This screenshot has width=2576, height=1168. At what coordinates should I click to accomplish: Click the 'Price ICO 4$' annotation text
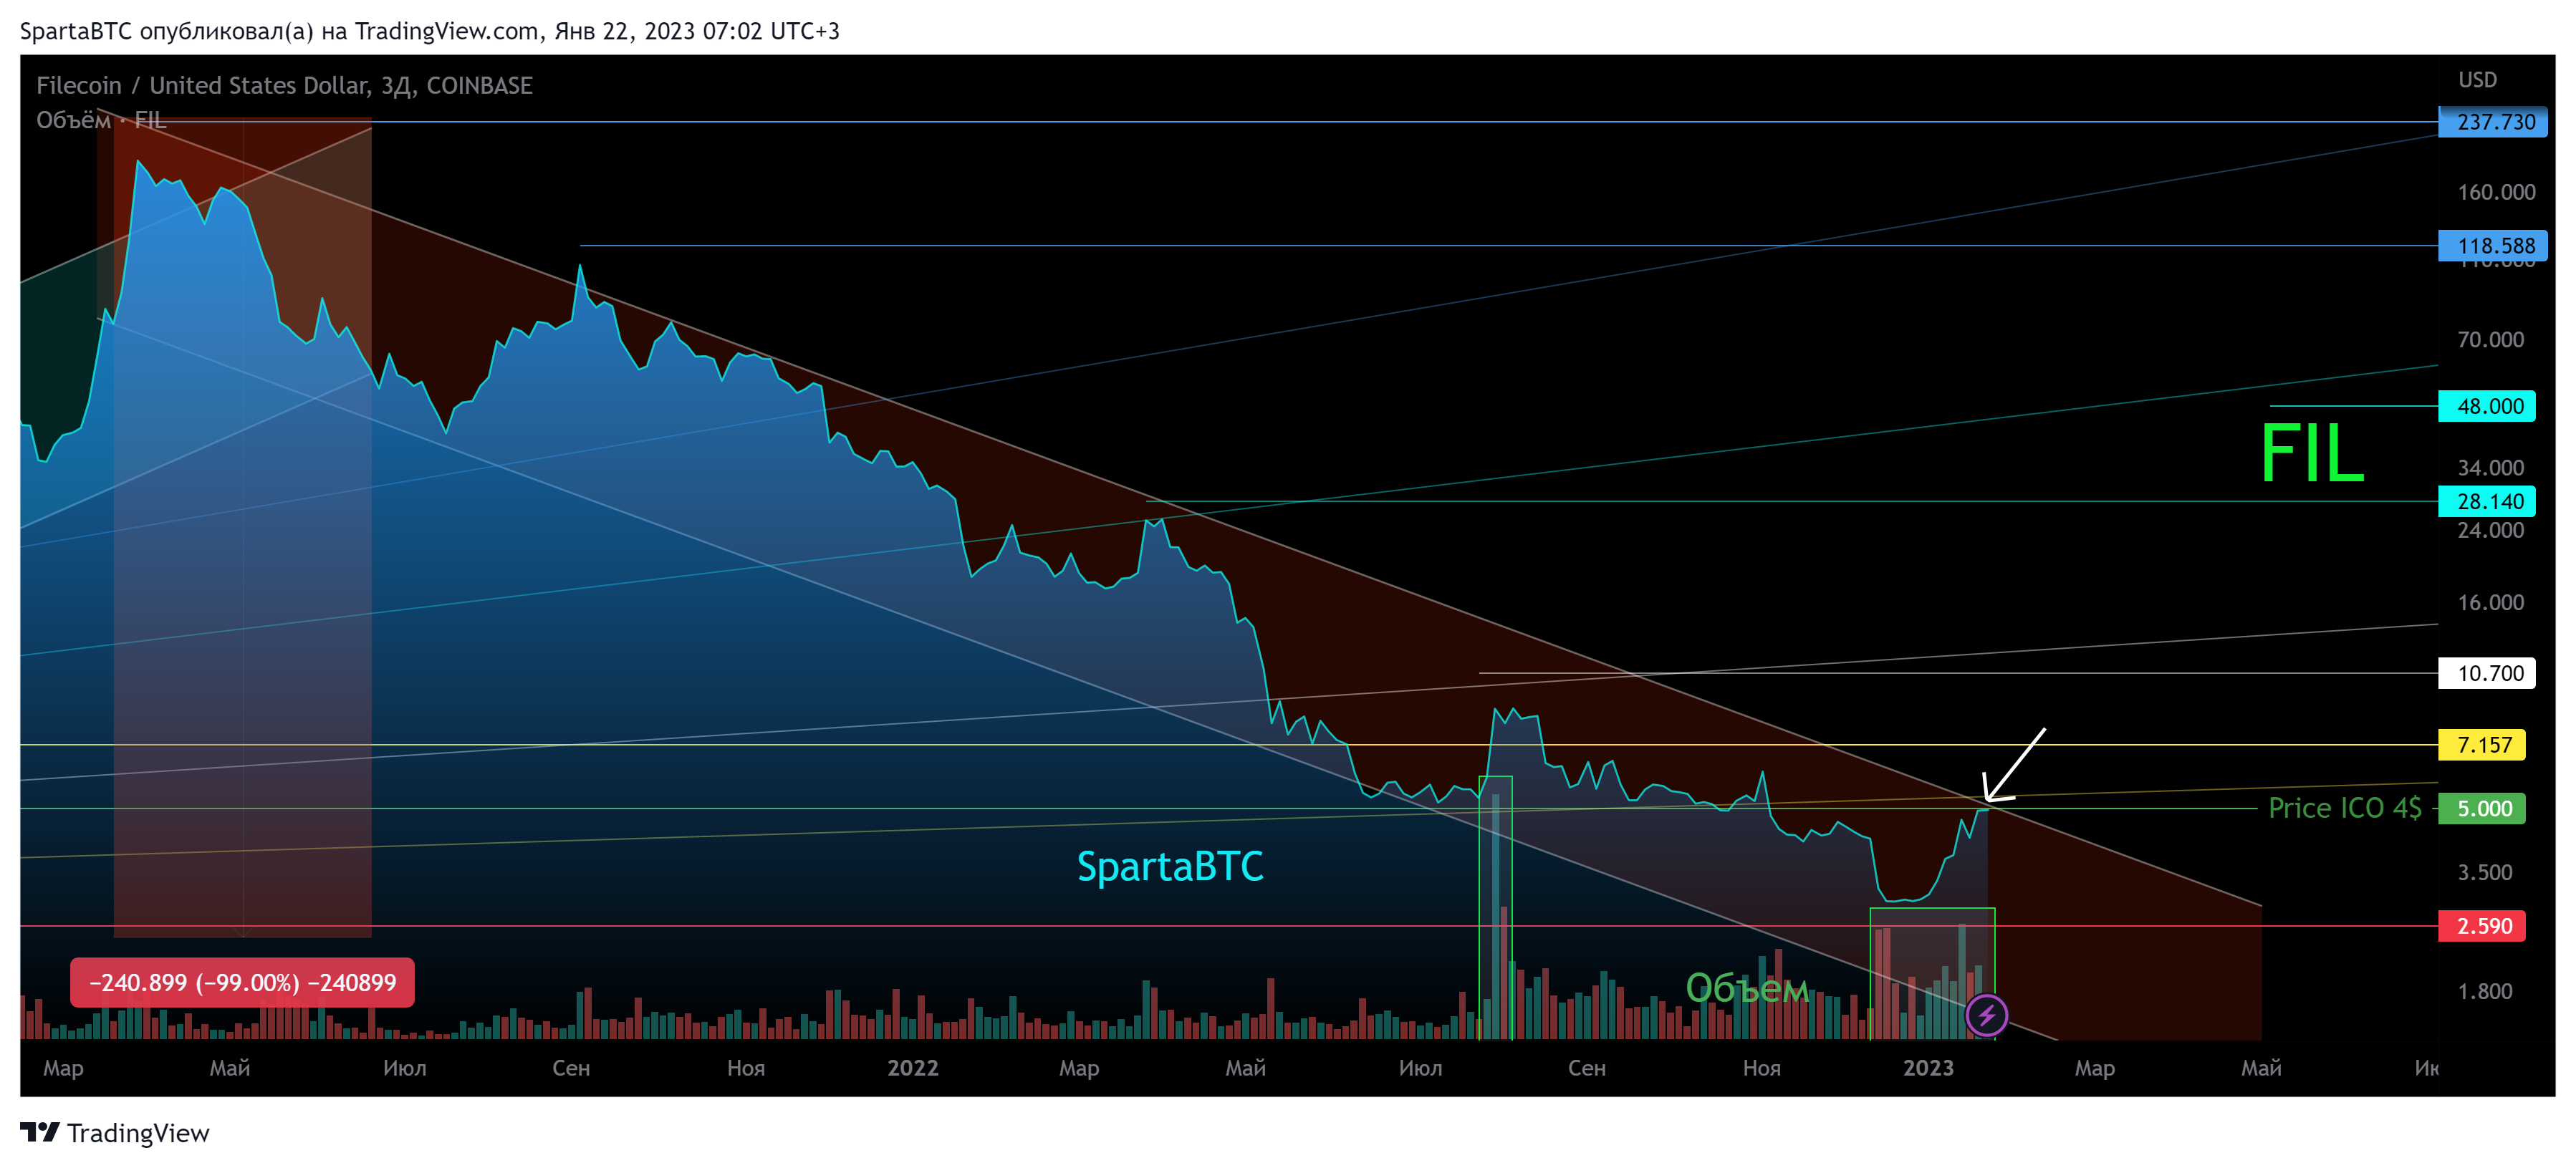pos(2344,808)
